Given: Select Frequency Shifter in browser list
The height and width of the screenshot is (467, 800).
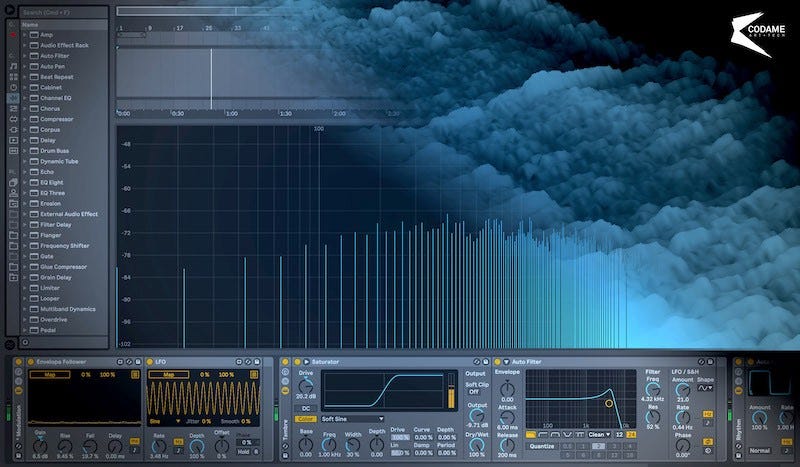Looking at the screenshot, I should [65, 245].
